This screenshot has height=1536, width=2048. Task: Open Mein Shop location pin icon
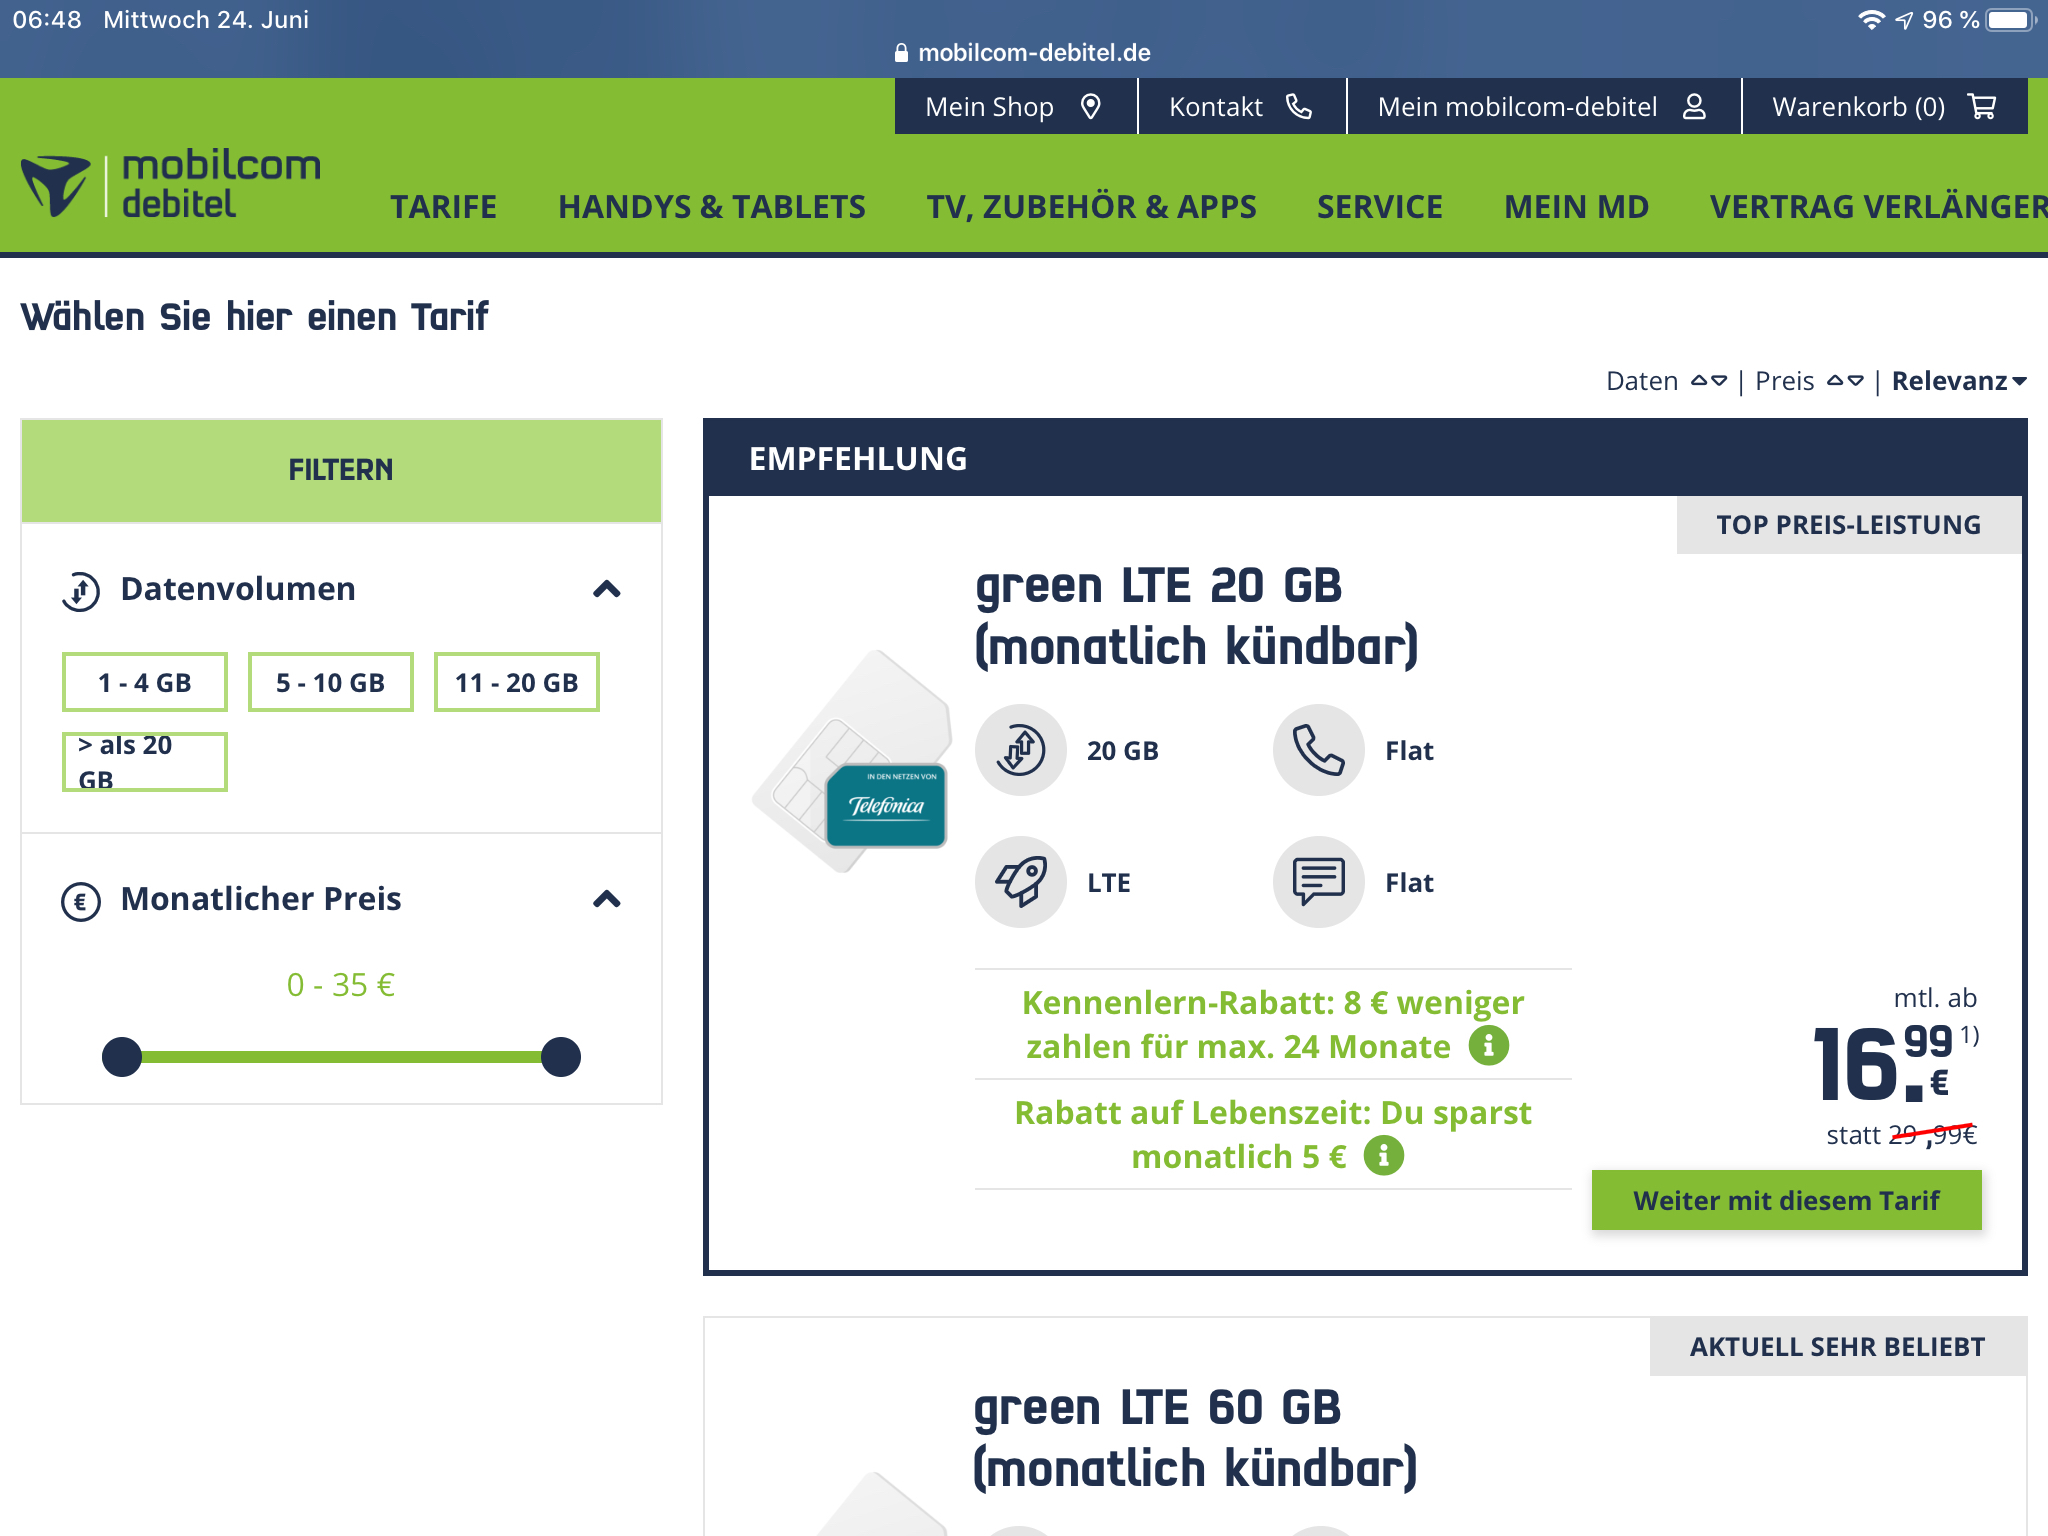pos(1091,106)
